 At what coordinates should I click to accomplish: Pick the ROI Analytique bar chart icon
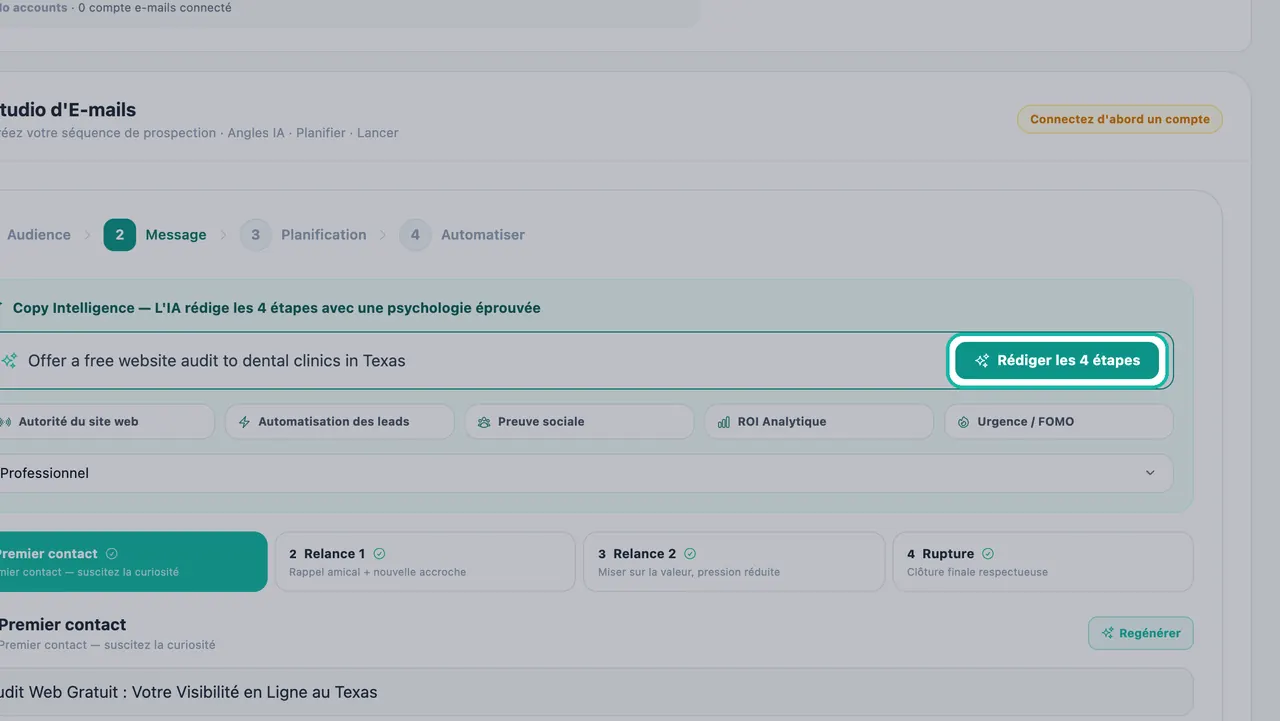(724, 422)
